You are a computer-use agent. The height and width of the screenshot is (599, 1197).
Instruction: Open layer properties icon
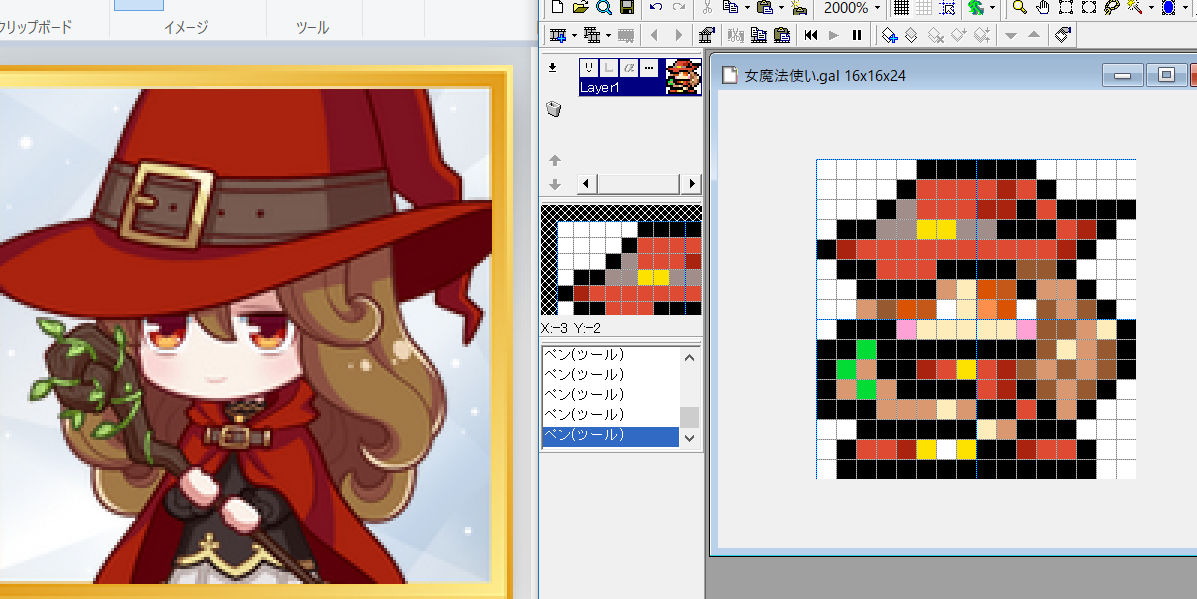coord(1063,35)
